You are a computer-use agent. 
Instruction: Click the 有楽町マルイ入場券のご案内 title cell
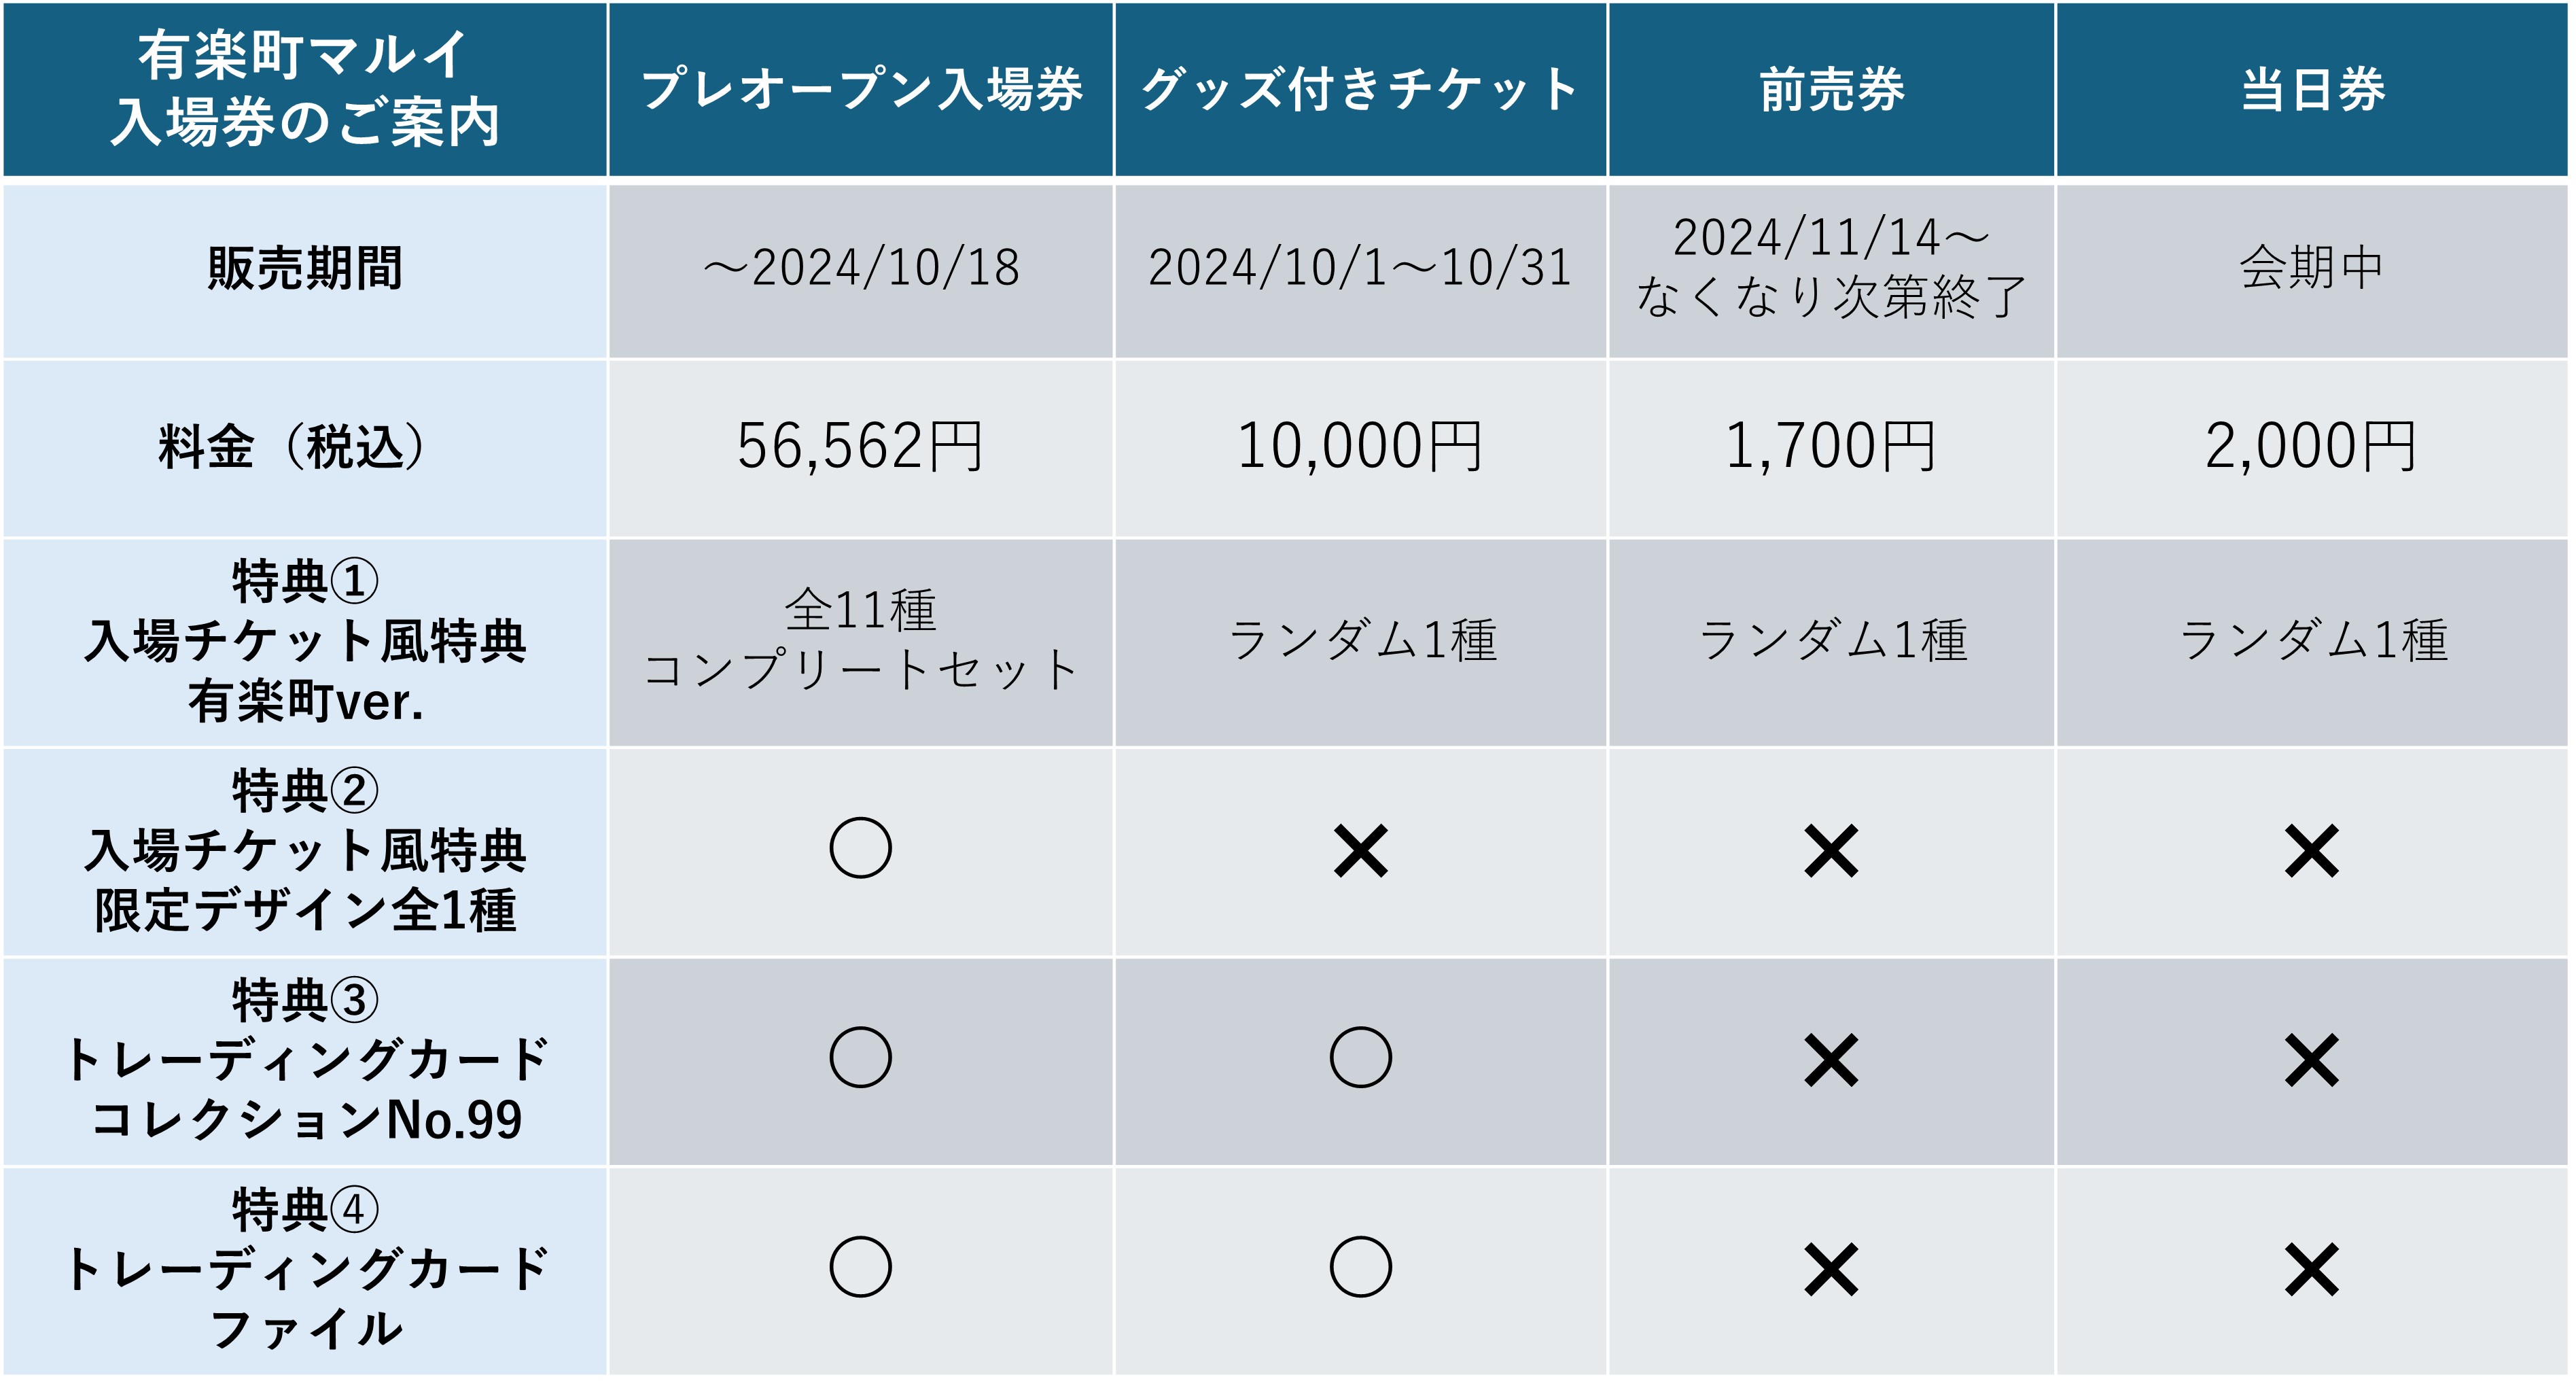click(305, 89)
